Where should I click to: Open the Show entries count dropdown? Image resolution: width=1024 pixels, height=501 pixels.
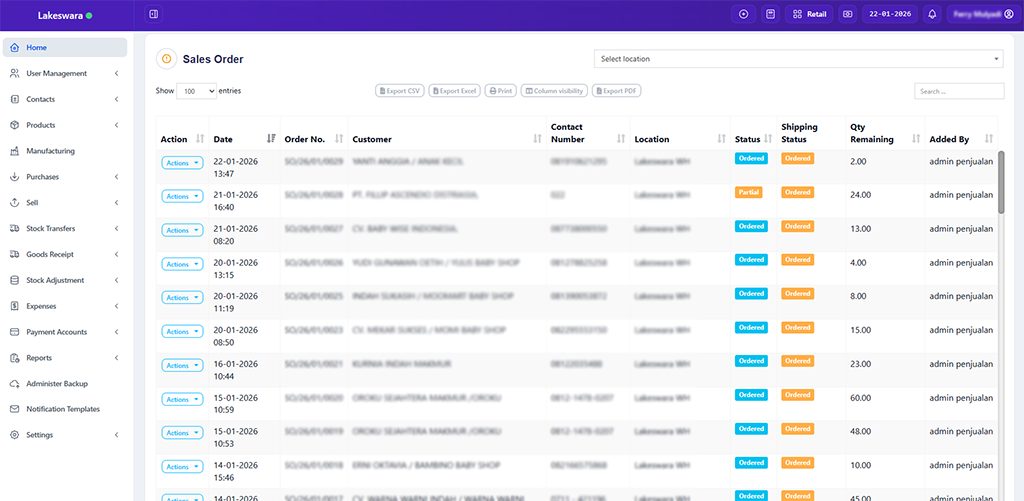(197, 91)
